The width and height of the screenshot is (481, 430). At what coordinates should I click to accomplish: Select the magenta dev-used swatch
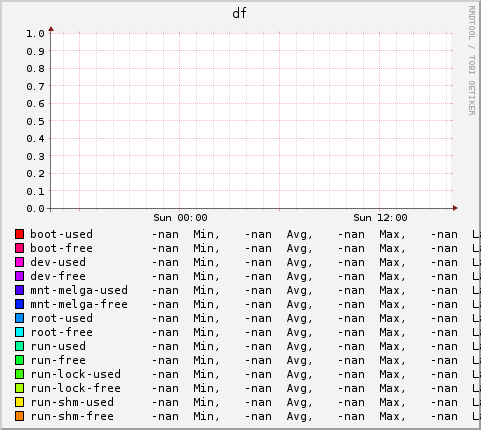pos(19,262)
